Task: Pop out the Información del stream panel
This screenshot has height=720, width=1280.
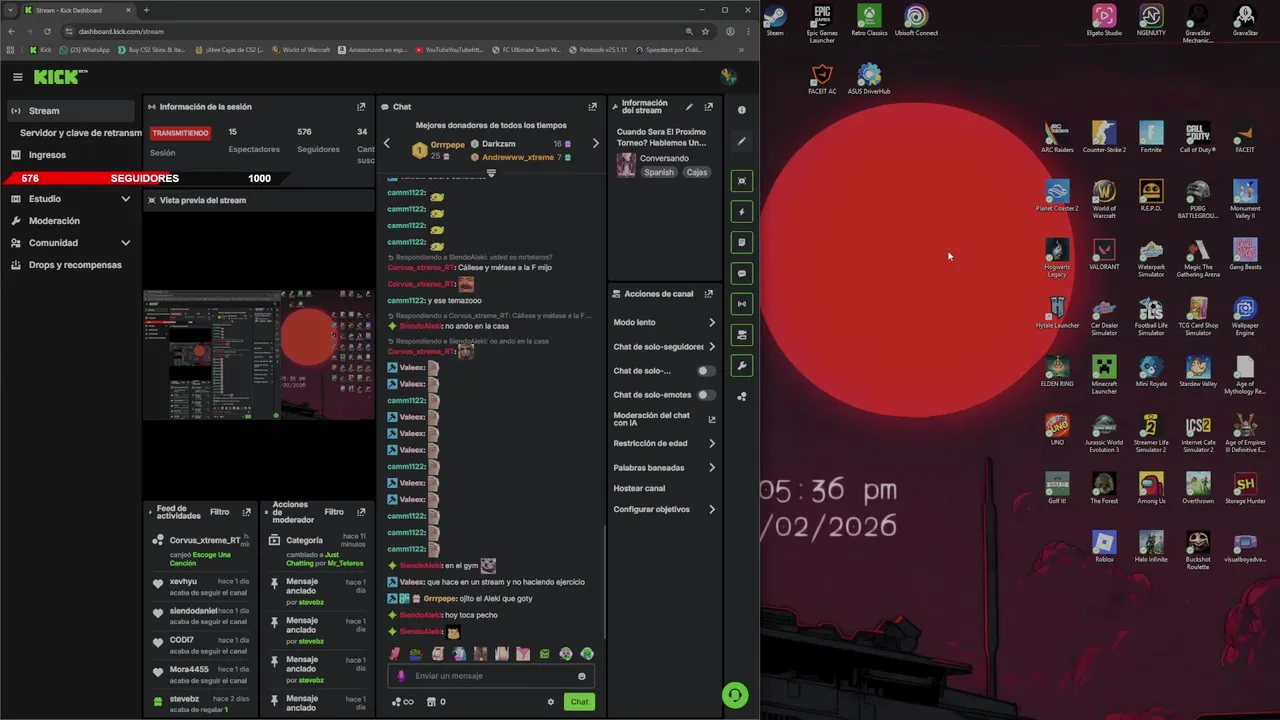Action: 709,107
